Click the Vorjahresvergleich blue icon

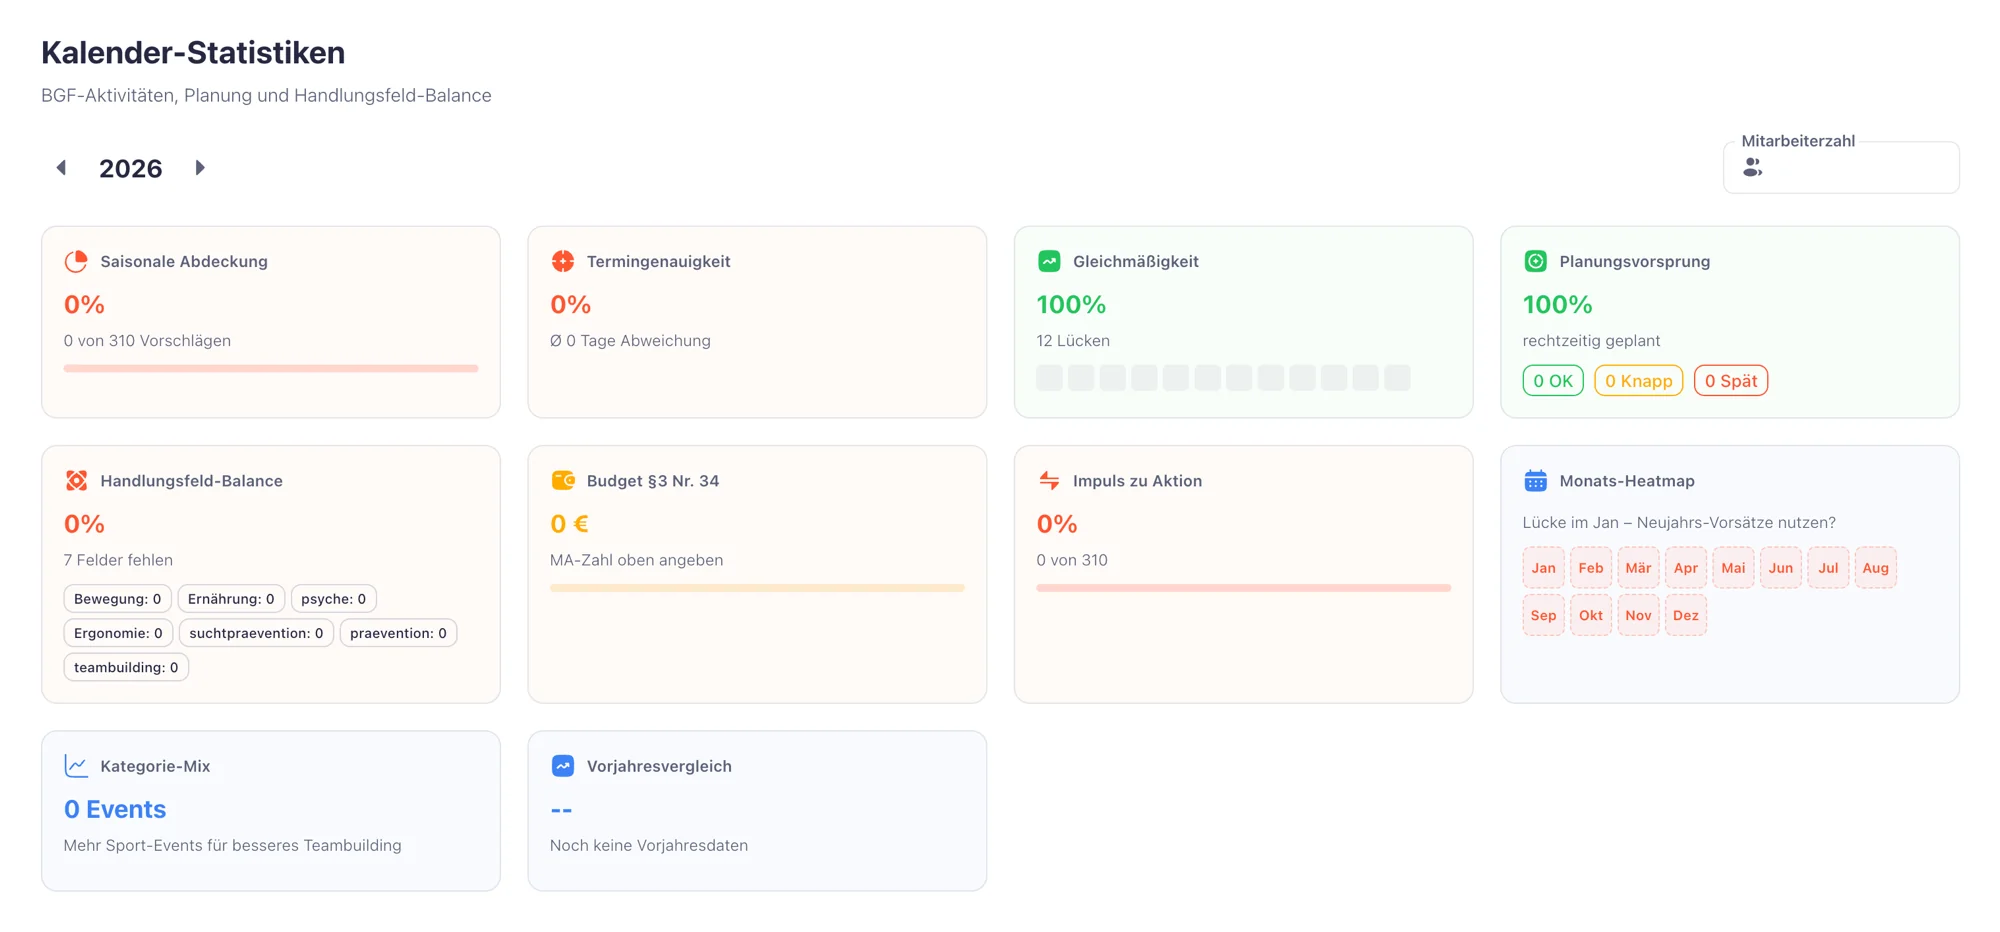[563, 766]
